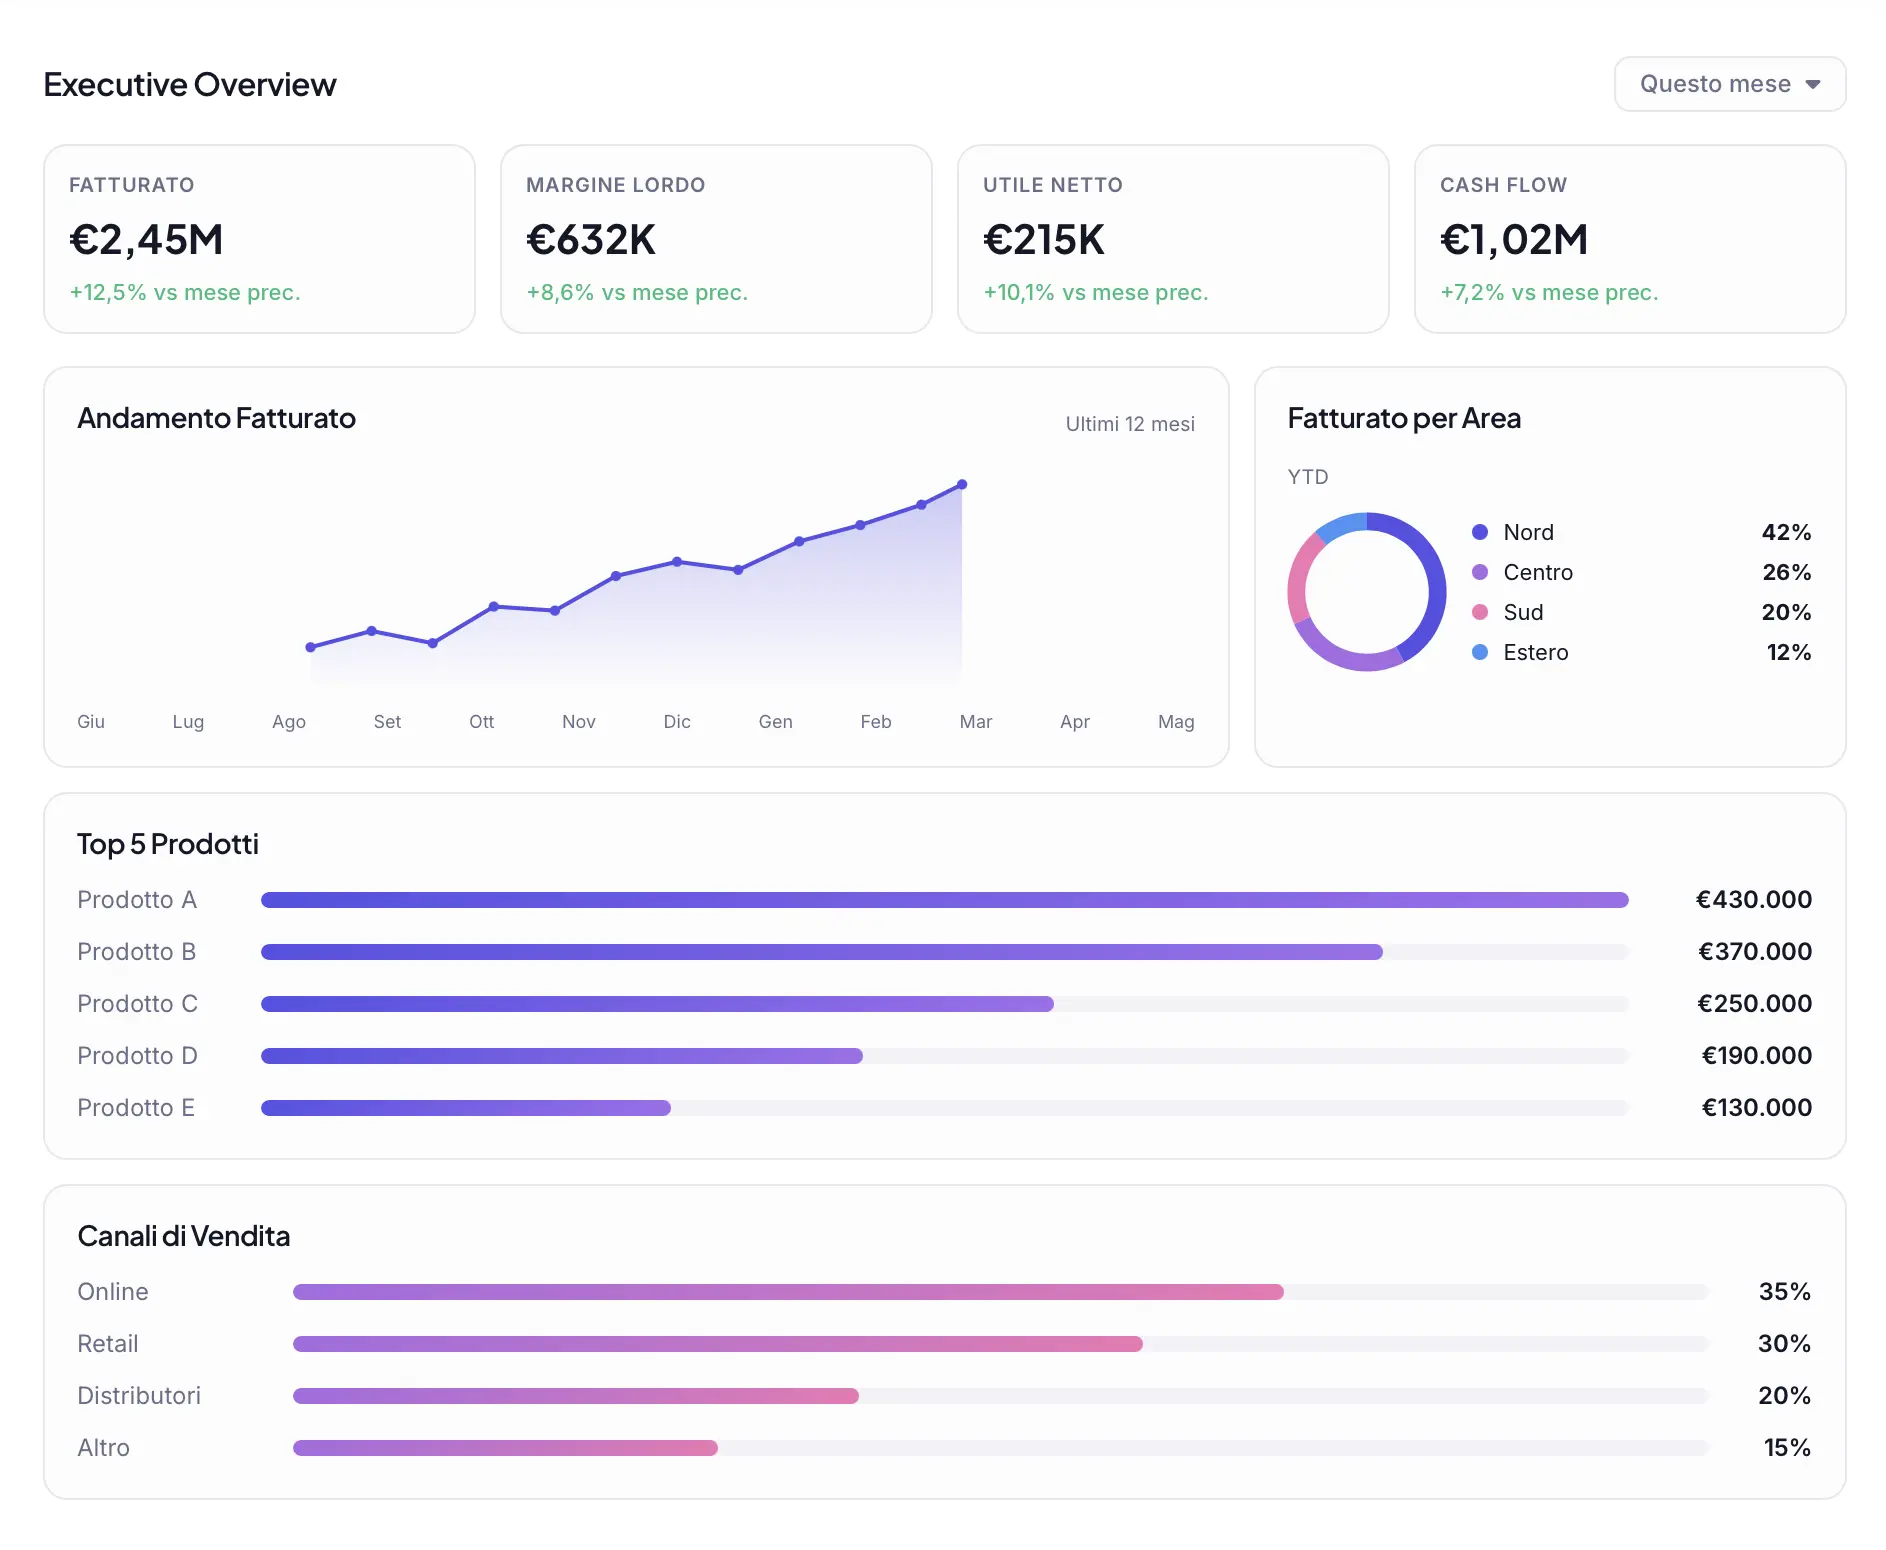The width and height of the screenshot is (1886, 1550).
Task: Click the Prodotto E €130.000 value
Action: 1757,1107
